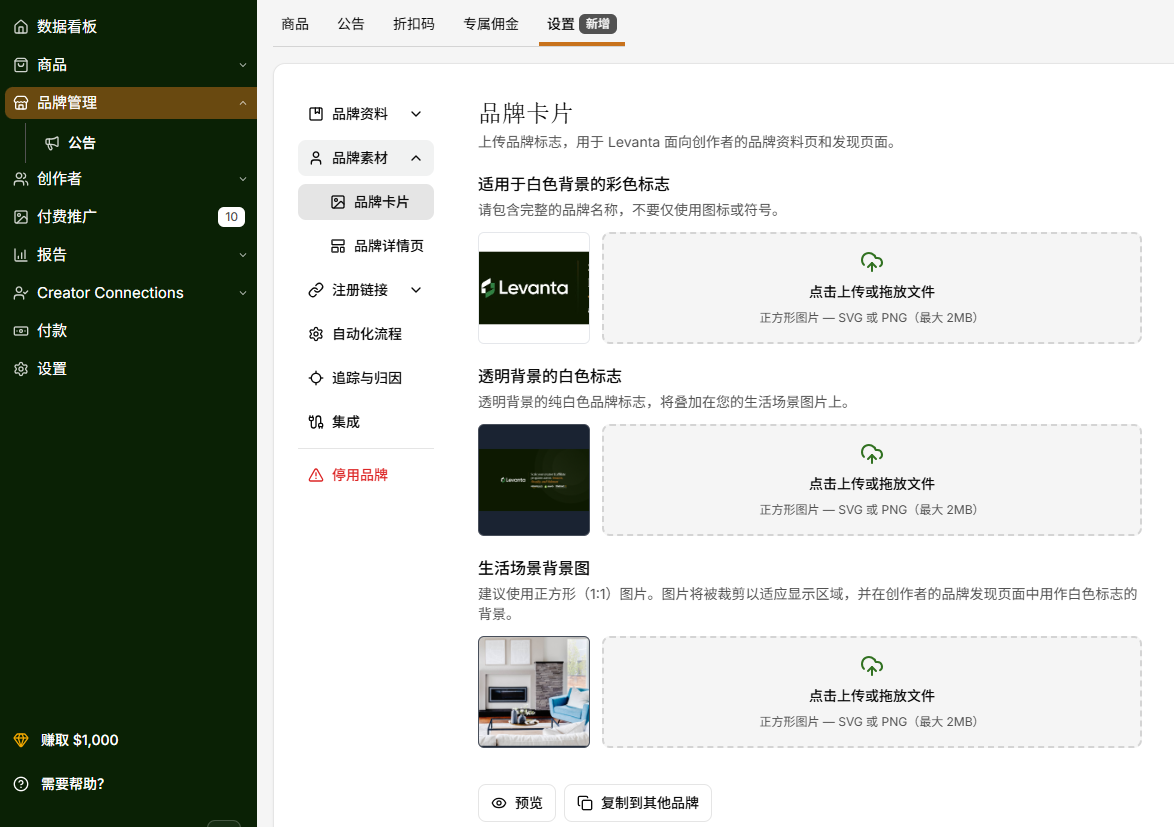
Task: Click the 付费推广 badge showing 10
Action: click(x=231, y=217)
